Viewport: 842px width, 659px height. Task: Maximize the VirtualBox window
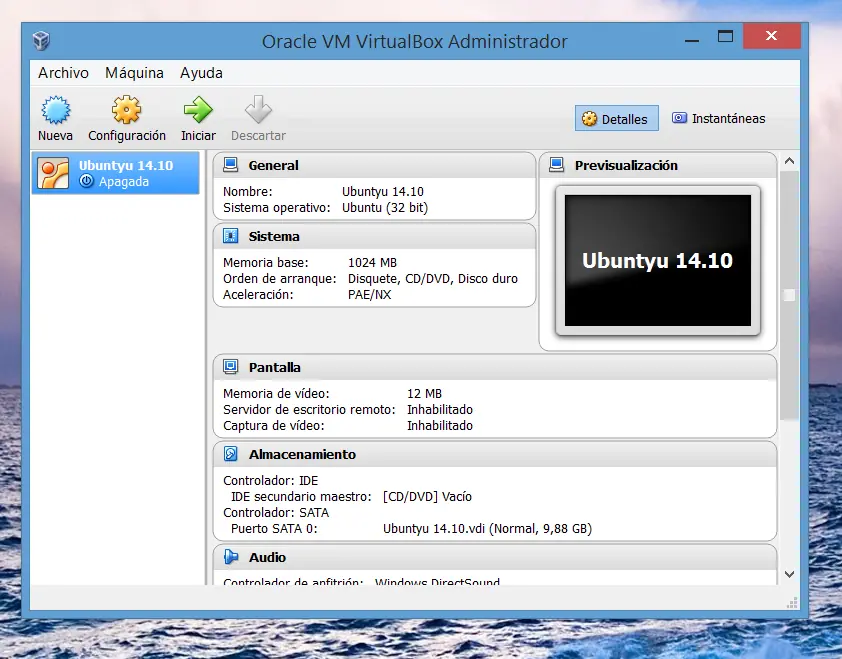tap(725, 36)
